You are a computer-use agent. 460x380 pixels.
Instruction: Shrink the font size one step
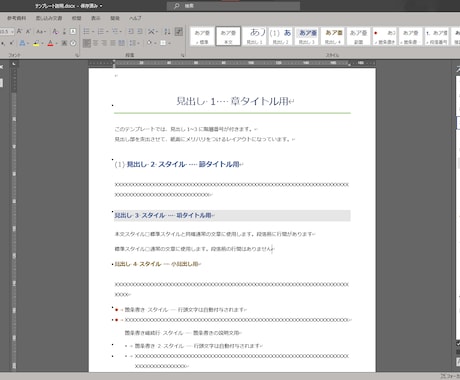[28, 31]
